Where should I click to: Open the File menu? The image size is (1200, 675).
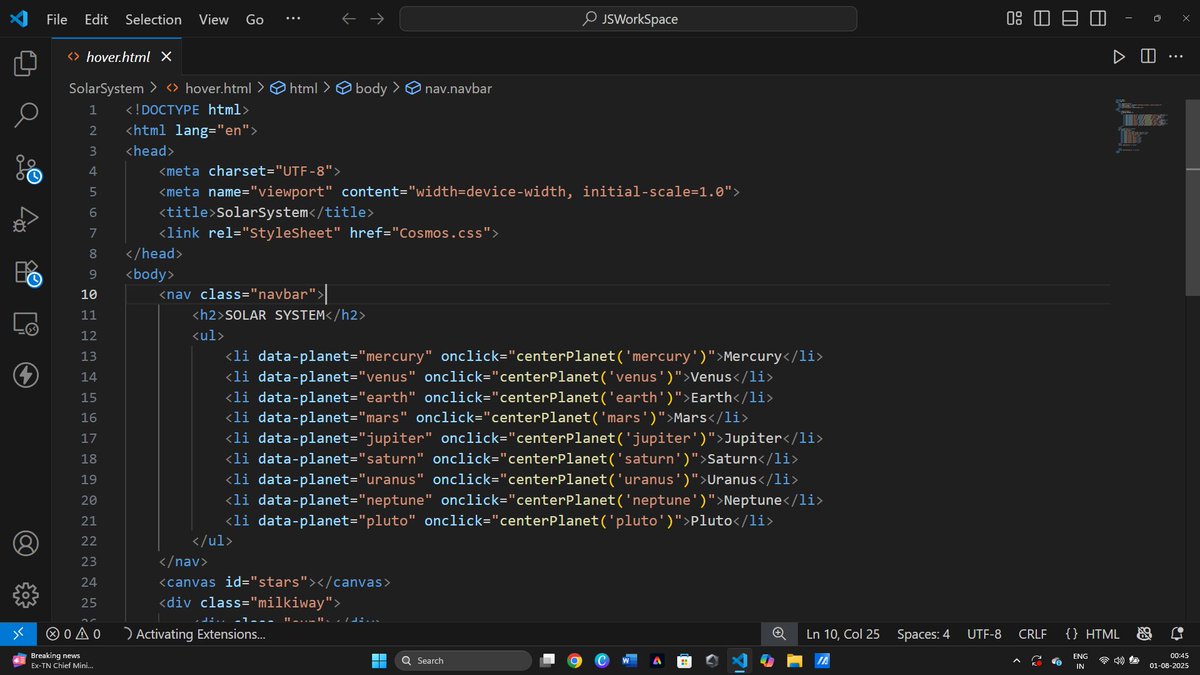click(57, 19)
